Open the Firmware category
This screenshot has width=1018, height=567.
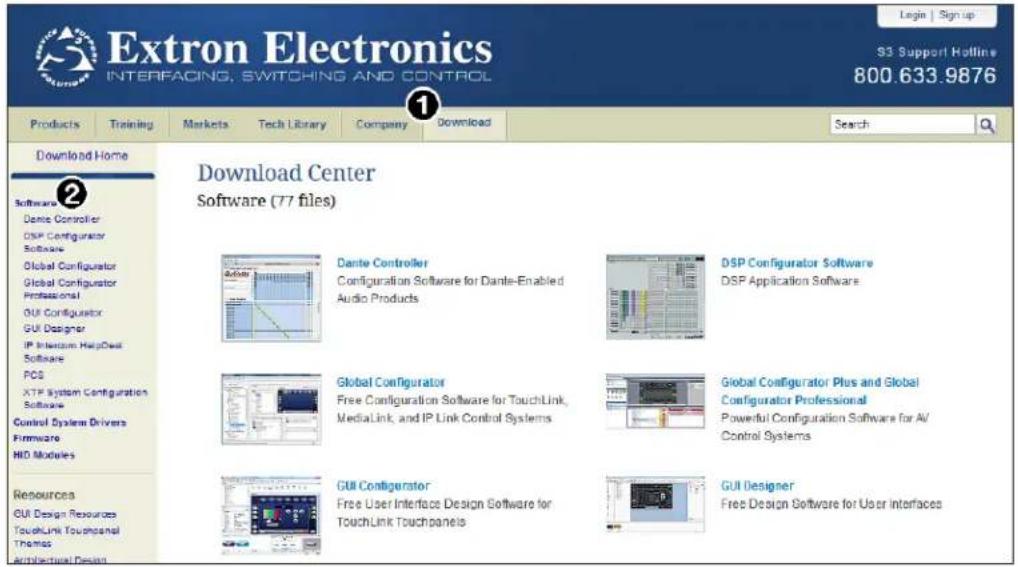(36, 438)
